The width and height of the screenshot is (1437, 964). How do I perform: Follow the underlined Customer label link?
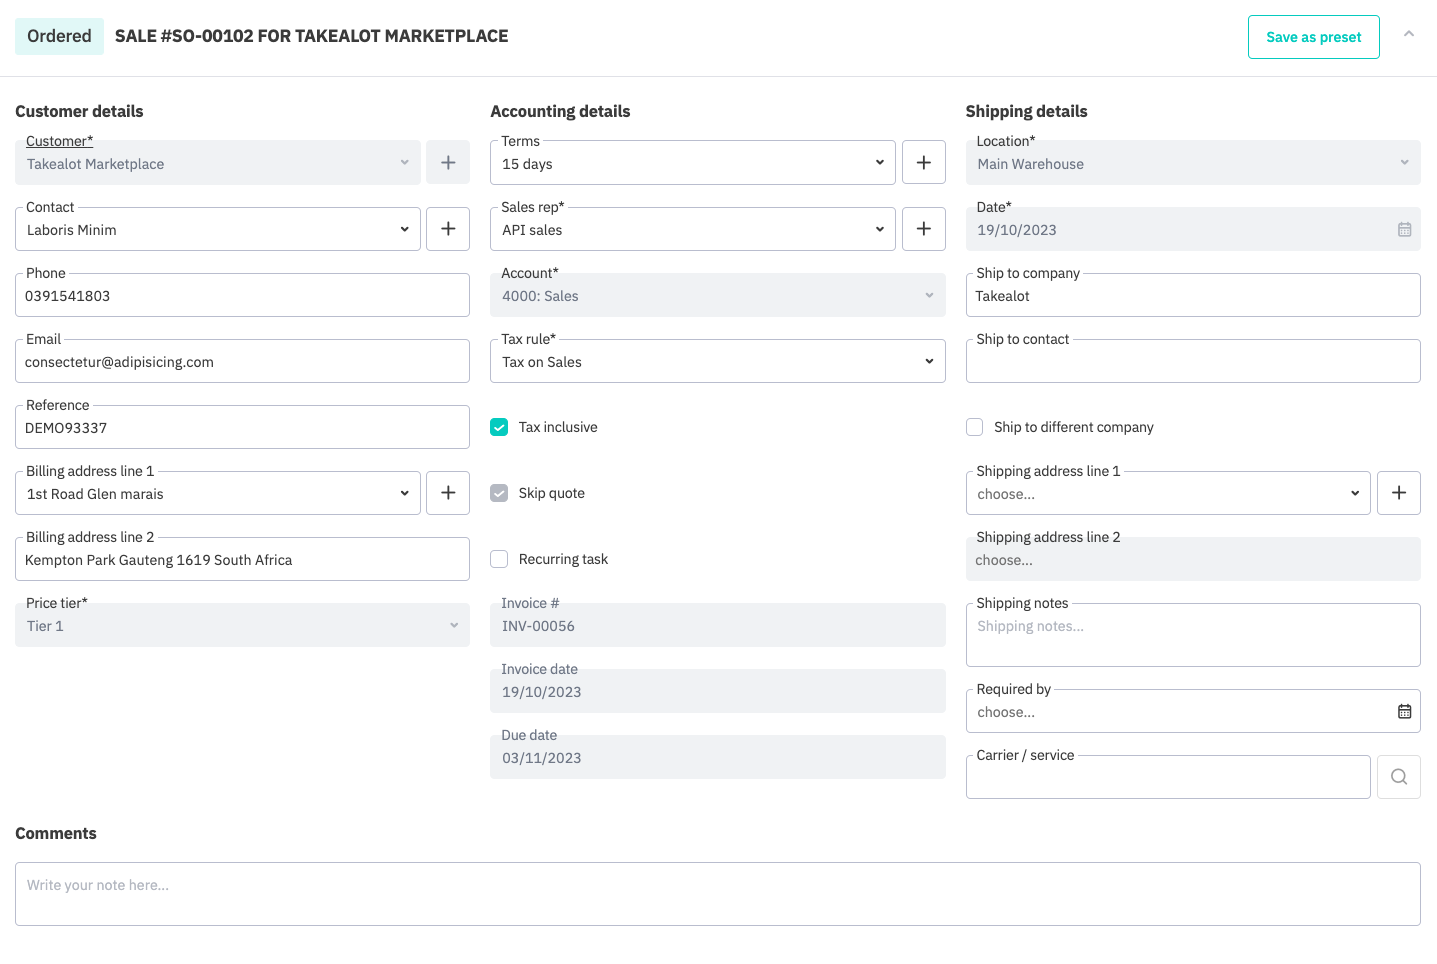tap(59, 141)
